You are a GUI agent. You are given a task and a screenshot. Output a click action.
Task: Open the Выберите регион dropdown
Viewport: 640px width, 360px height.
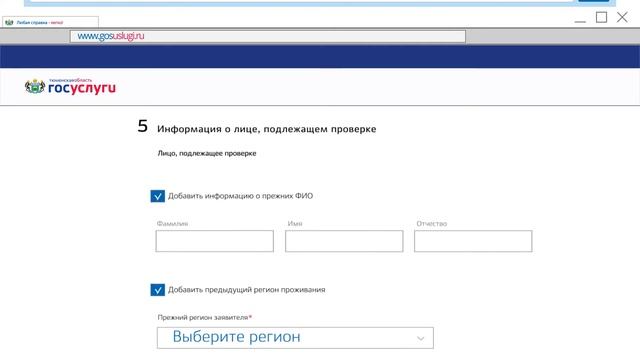pyautogui.click(x=295, y=338)
